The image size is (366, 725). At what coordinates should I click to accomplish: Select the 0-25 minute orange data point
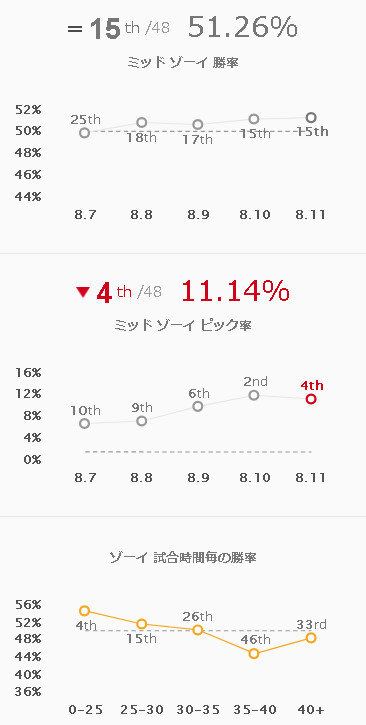[85, 611]
